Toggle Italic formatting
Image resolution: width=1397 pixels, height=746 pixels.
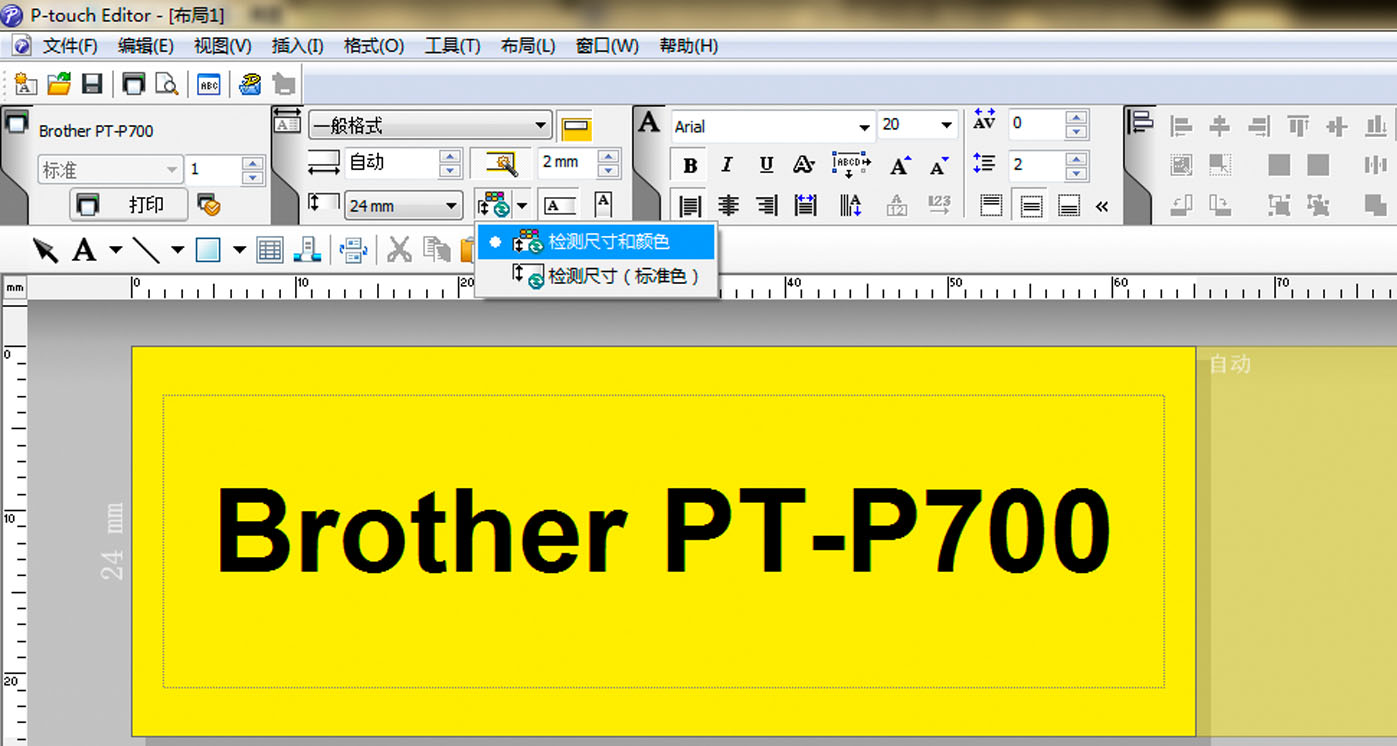click(727, 165)
